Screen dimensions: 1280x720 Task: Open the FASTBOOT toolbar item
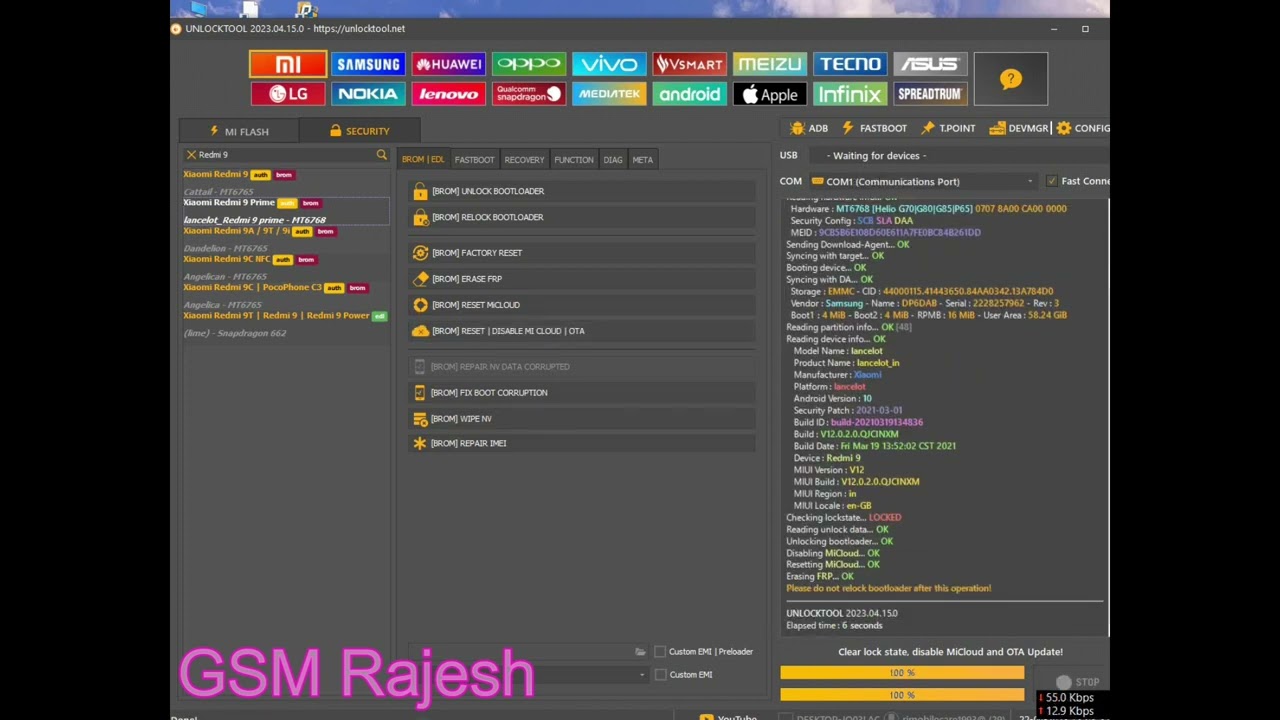point(874,128)
